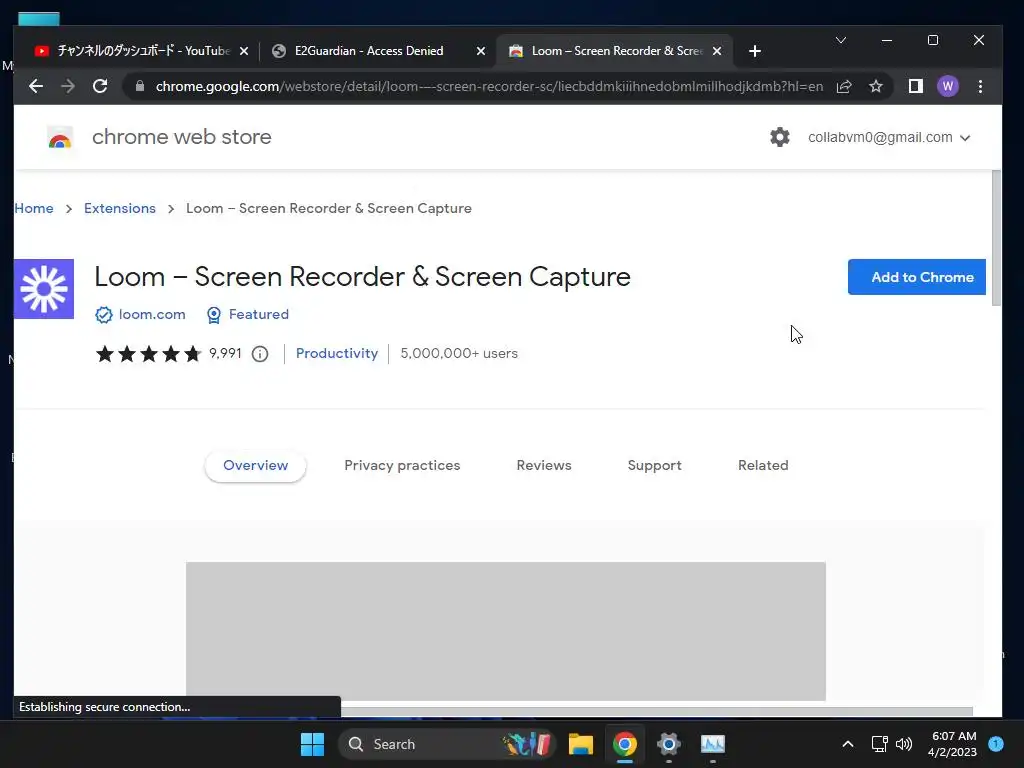Open the Privacy practices tab
Image resolution: width=1024 pixels, height=768 pixels.
[402, 466]
